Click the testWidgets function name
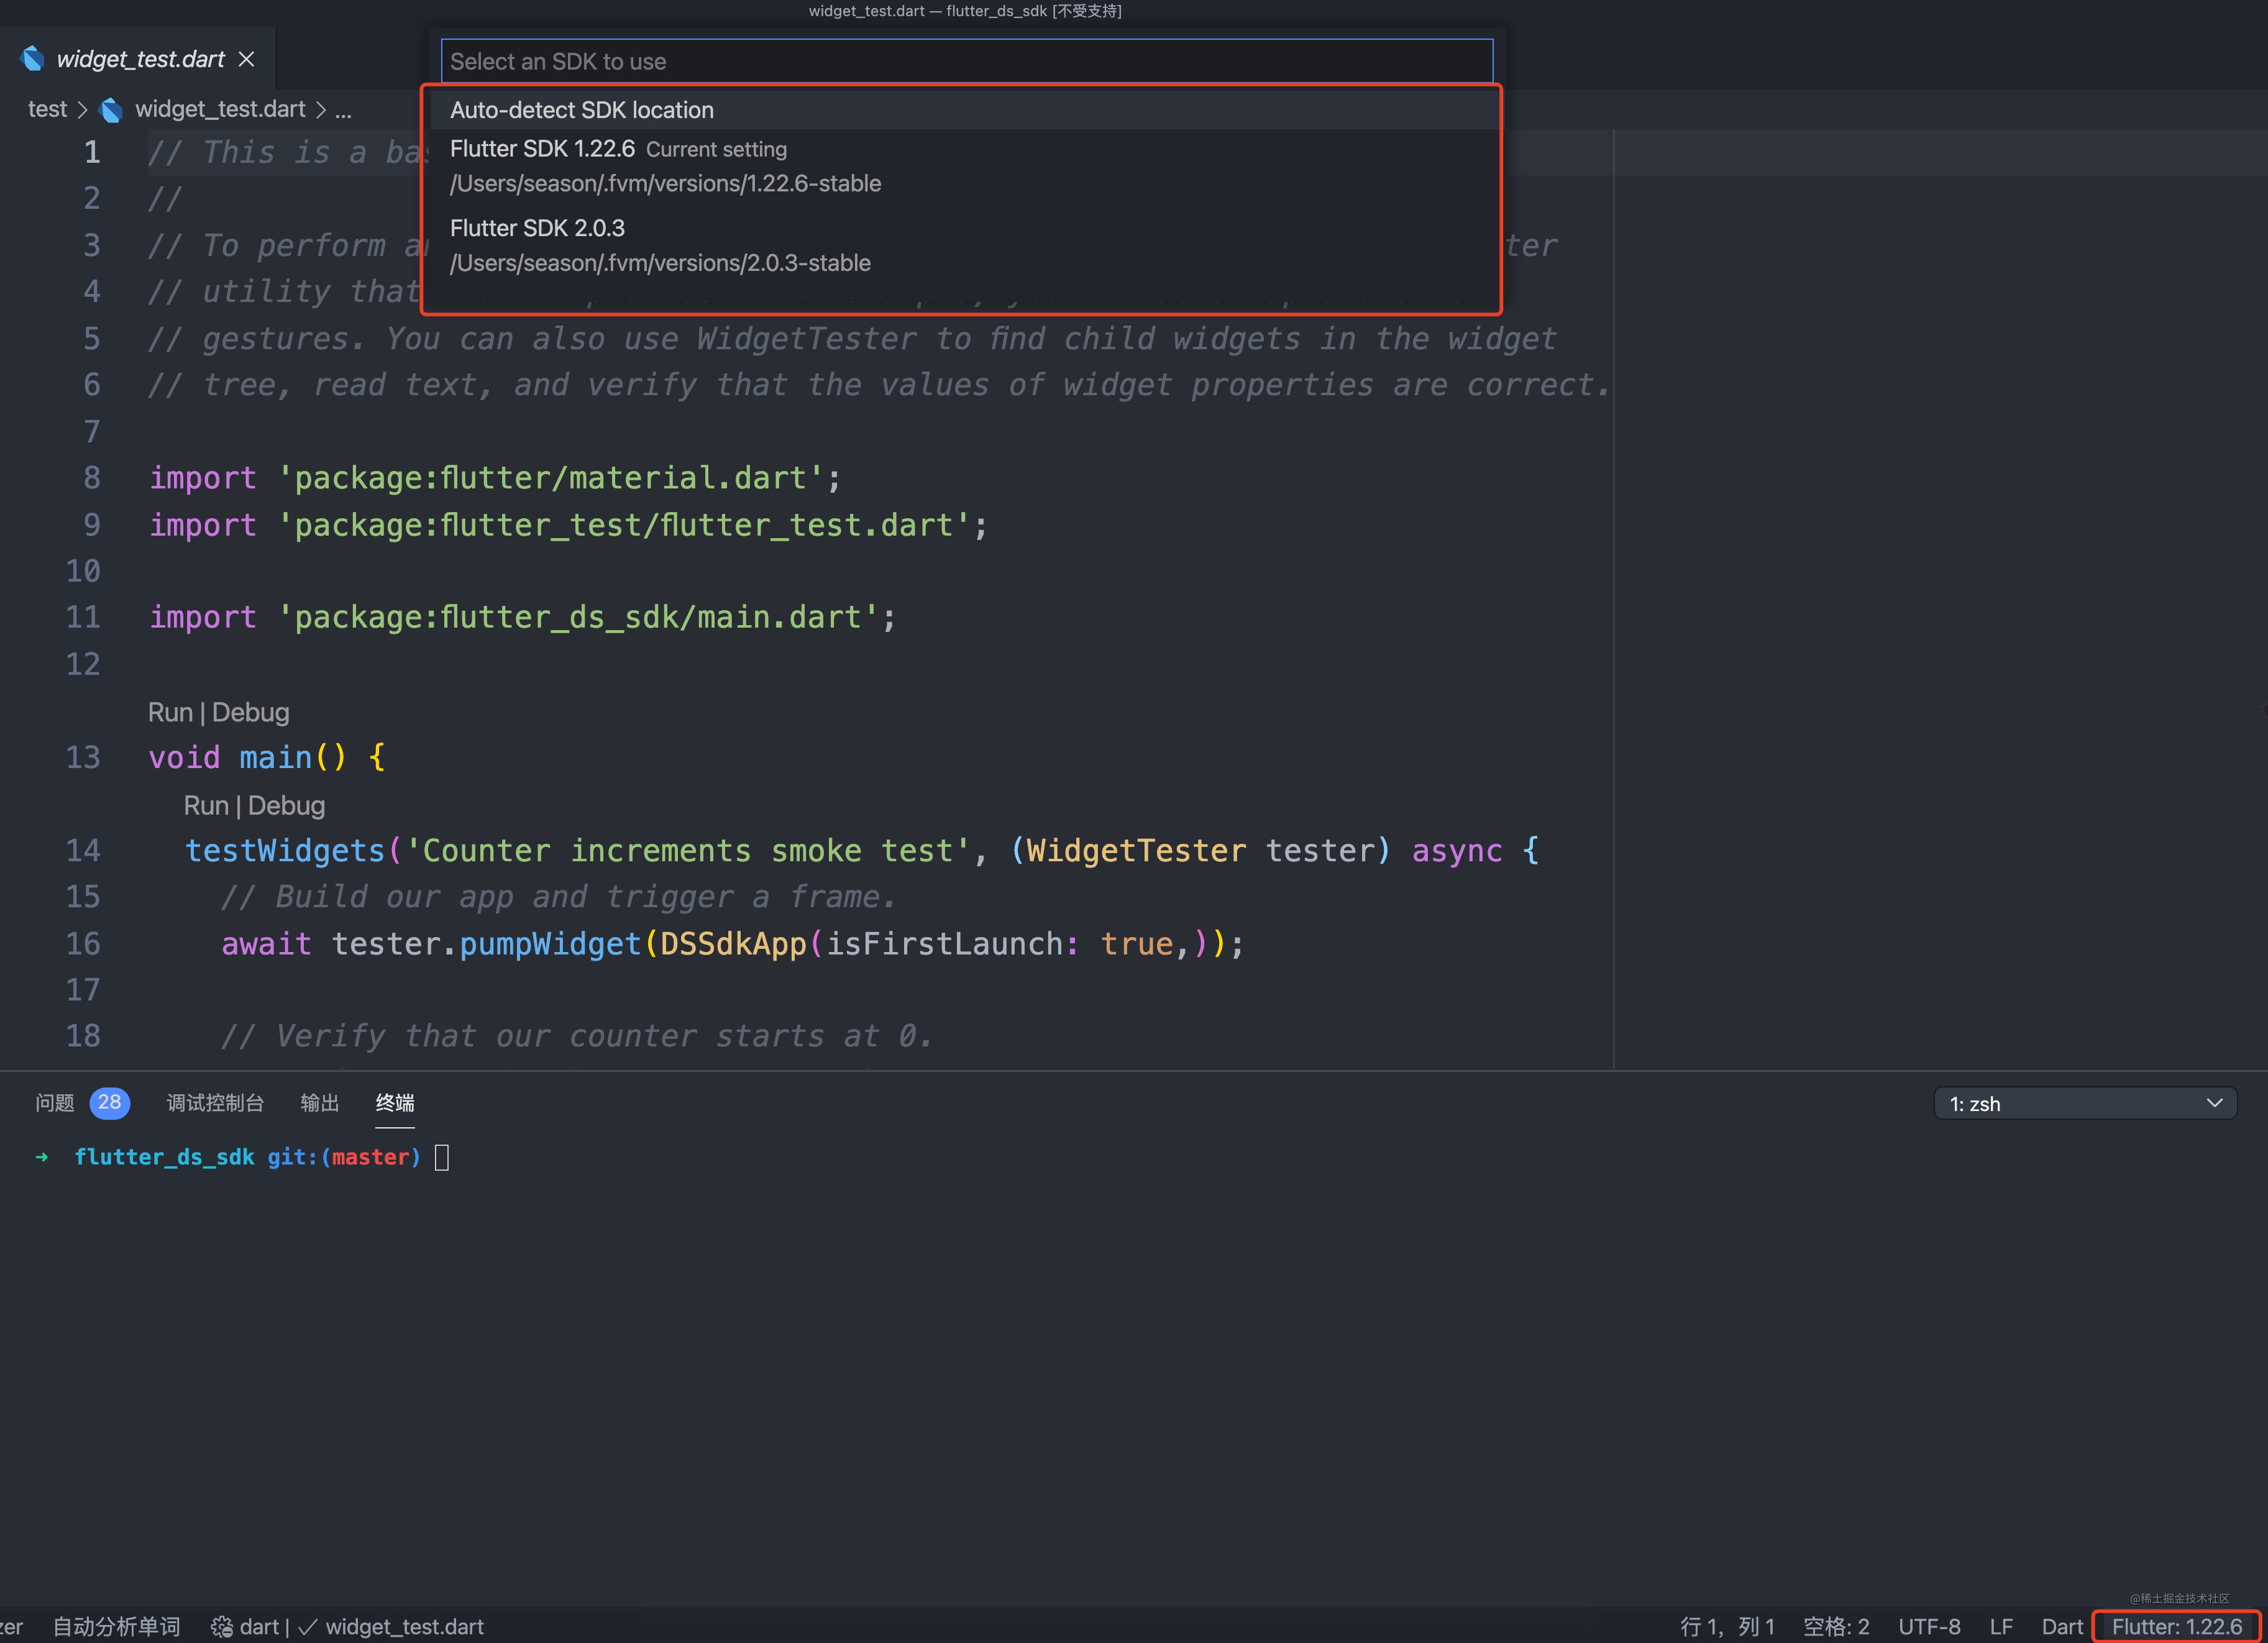 click(x=285, y=850)
